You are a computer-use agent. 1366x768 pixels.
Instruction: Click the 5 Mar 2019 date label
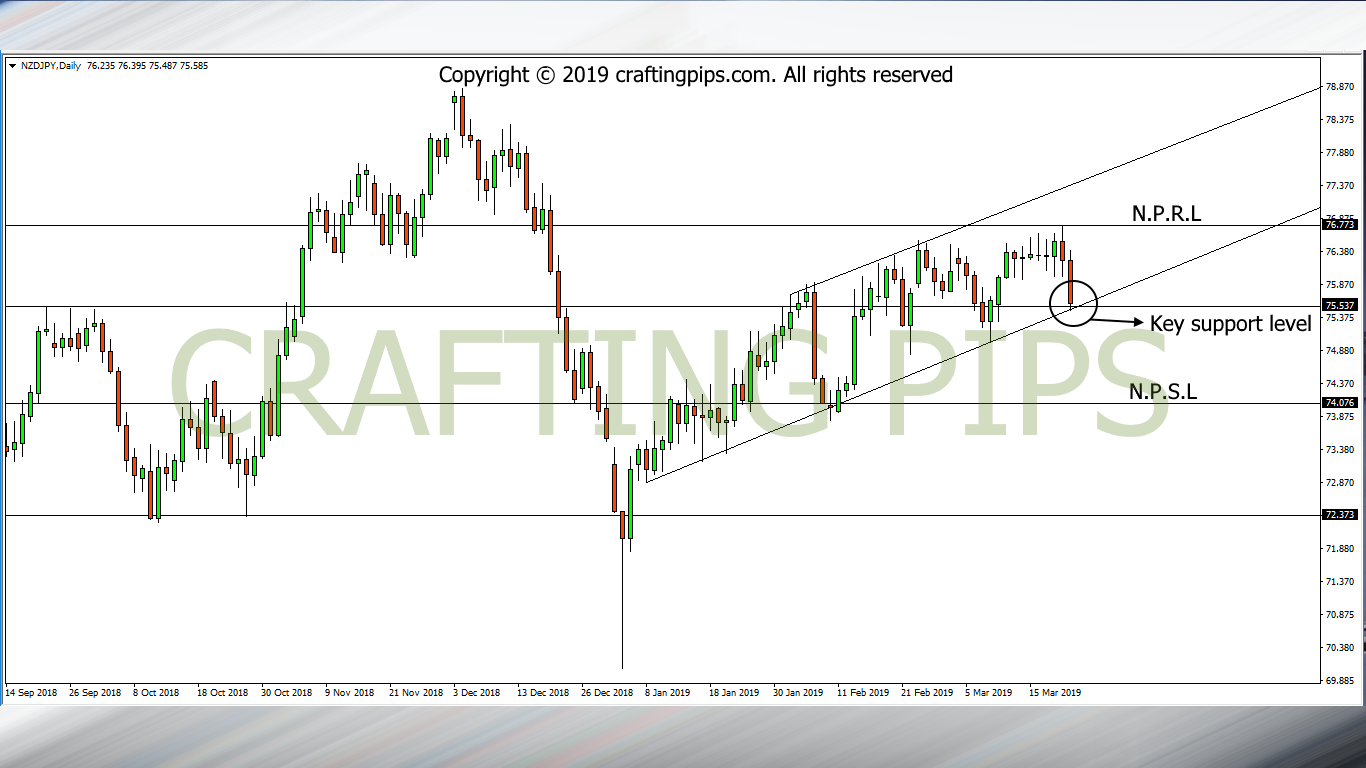pyautogui.click(x=989, y=692)
